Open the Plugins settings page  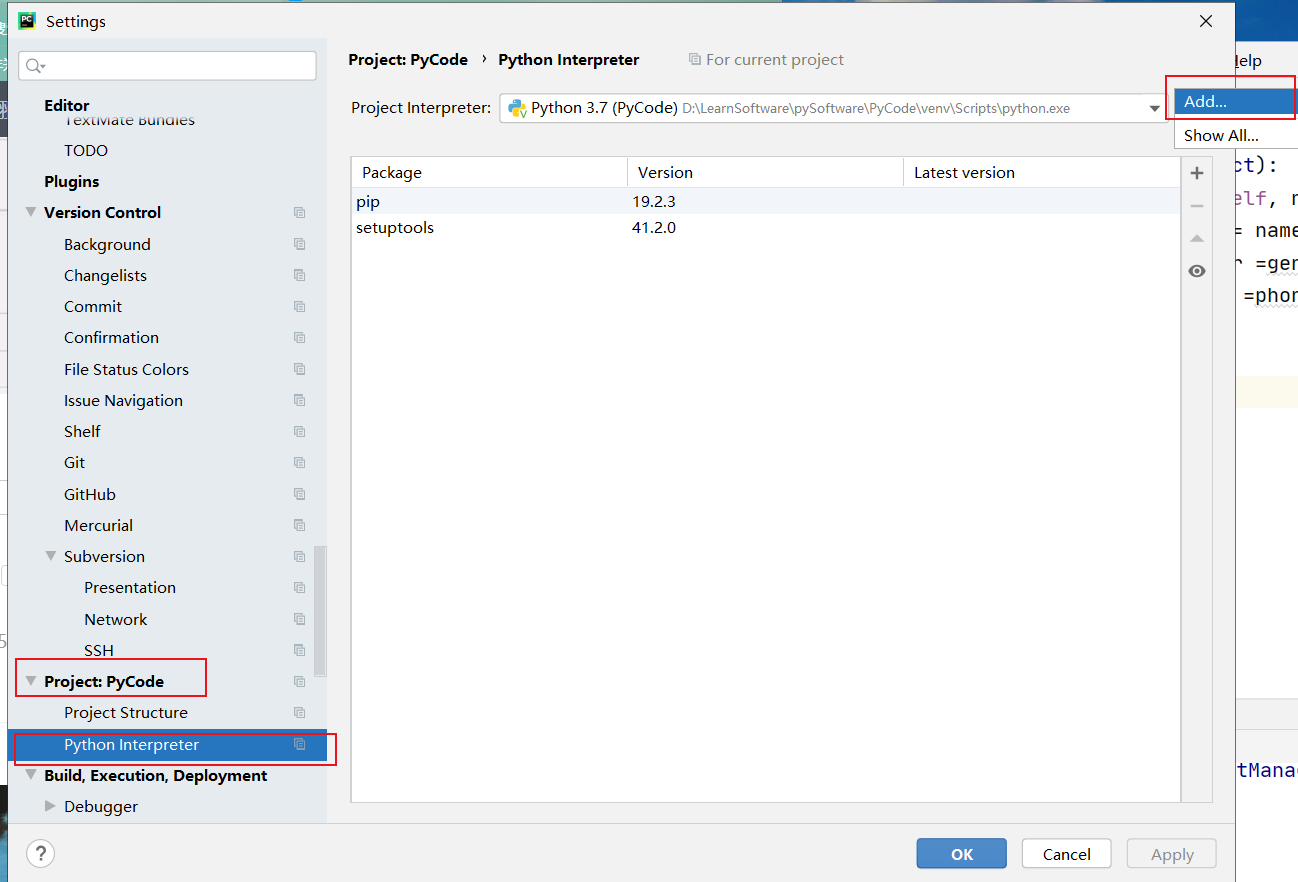pos(72,181)
